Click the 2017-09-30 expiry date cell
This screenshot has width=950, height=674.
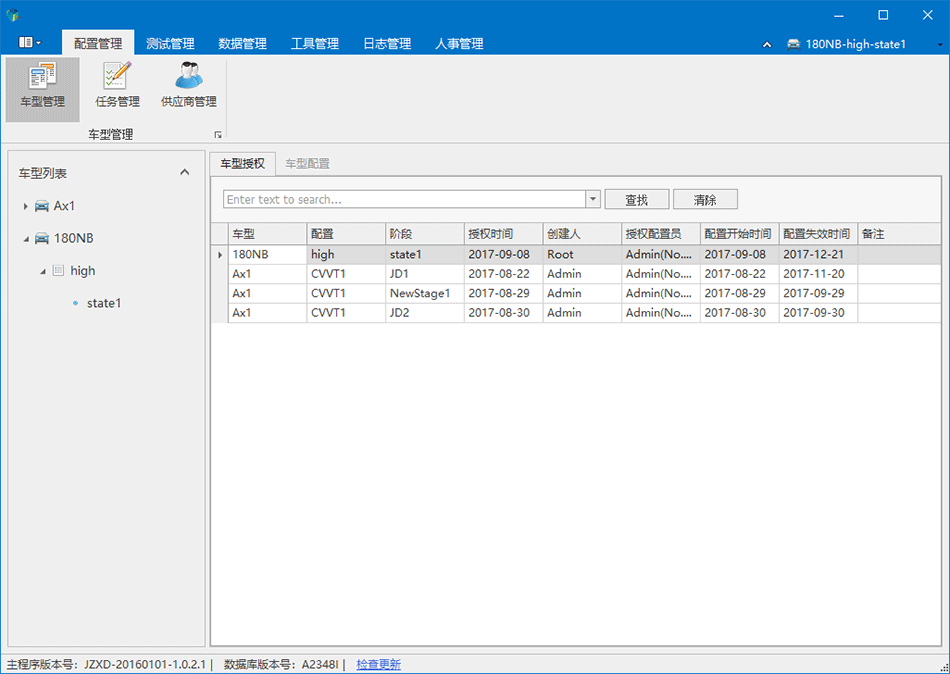pyautogui.click(x=819, y=313)
